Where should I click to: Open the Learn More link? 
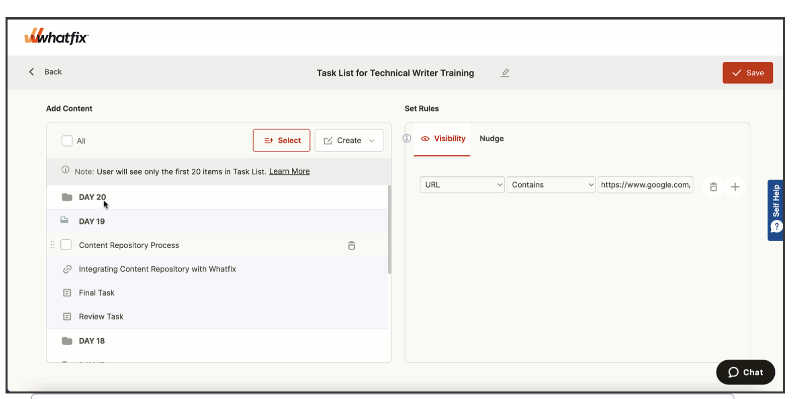click(289, 171)
